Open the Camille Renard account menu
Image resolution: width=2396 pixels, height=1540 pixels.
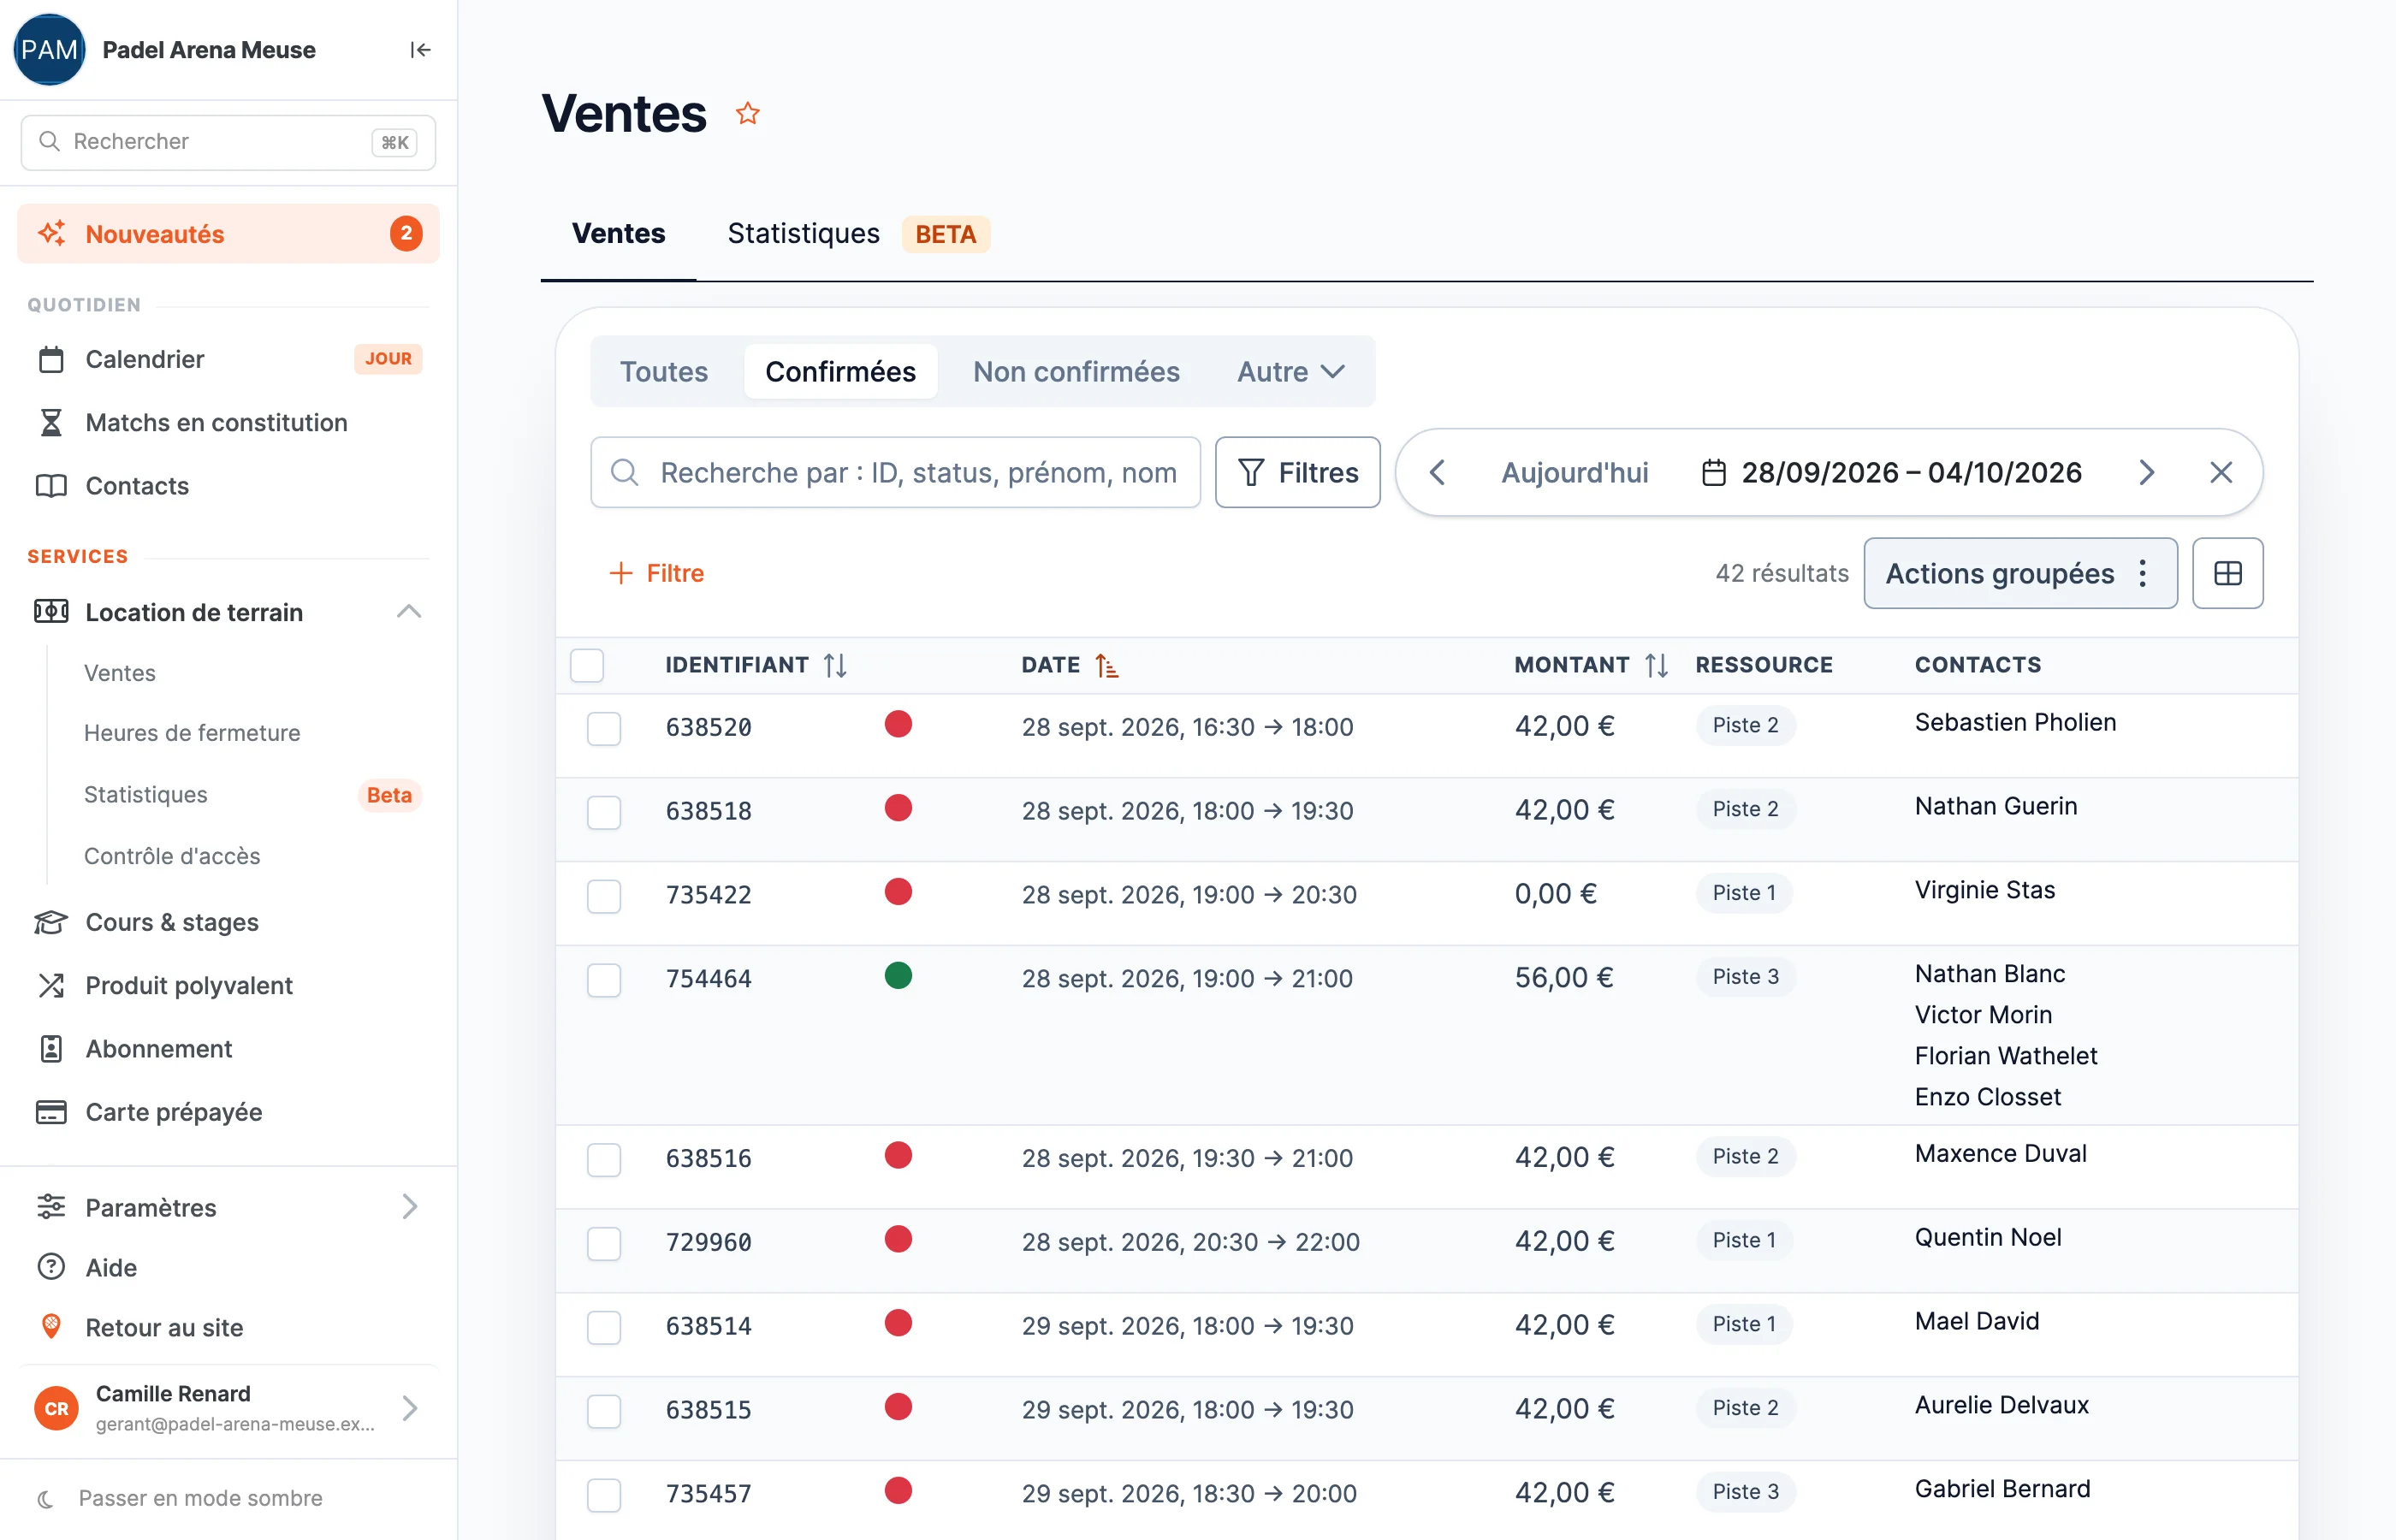228,1408
